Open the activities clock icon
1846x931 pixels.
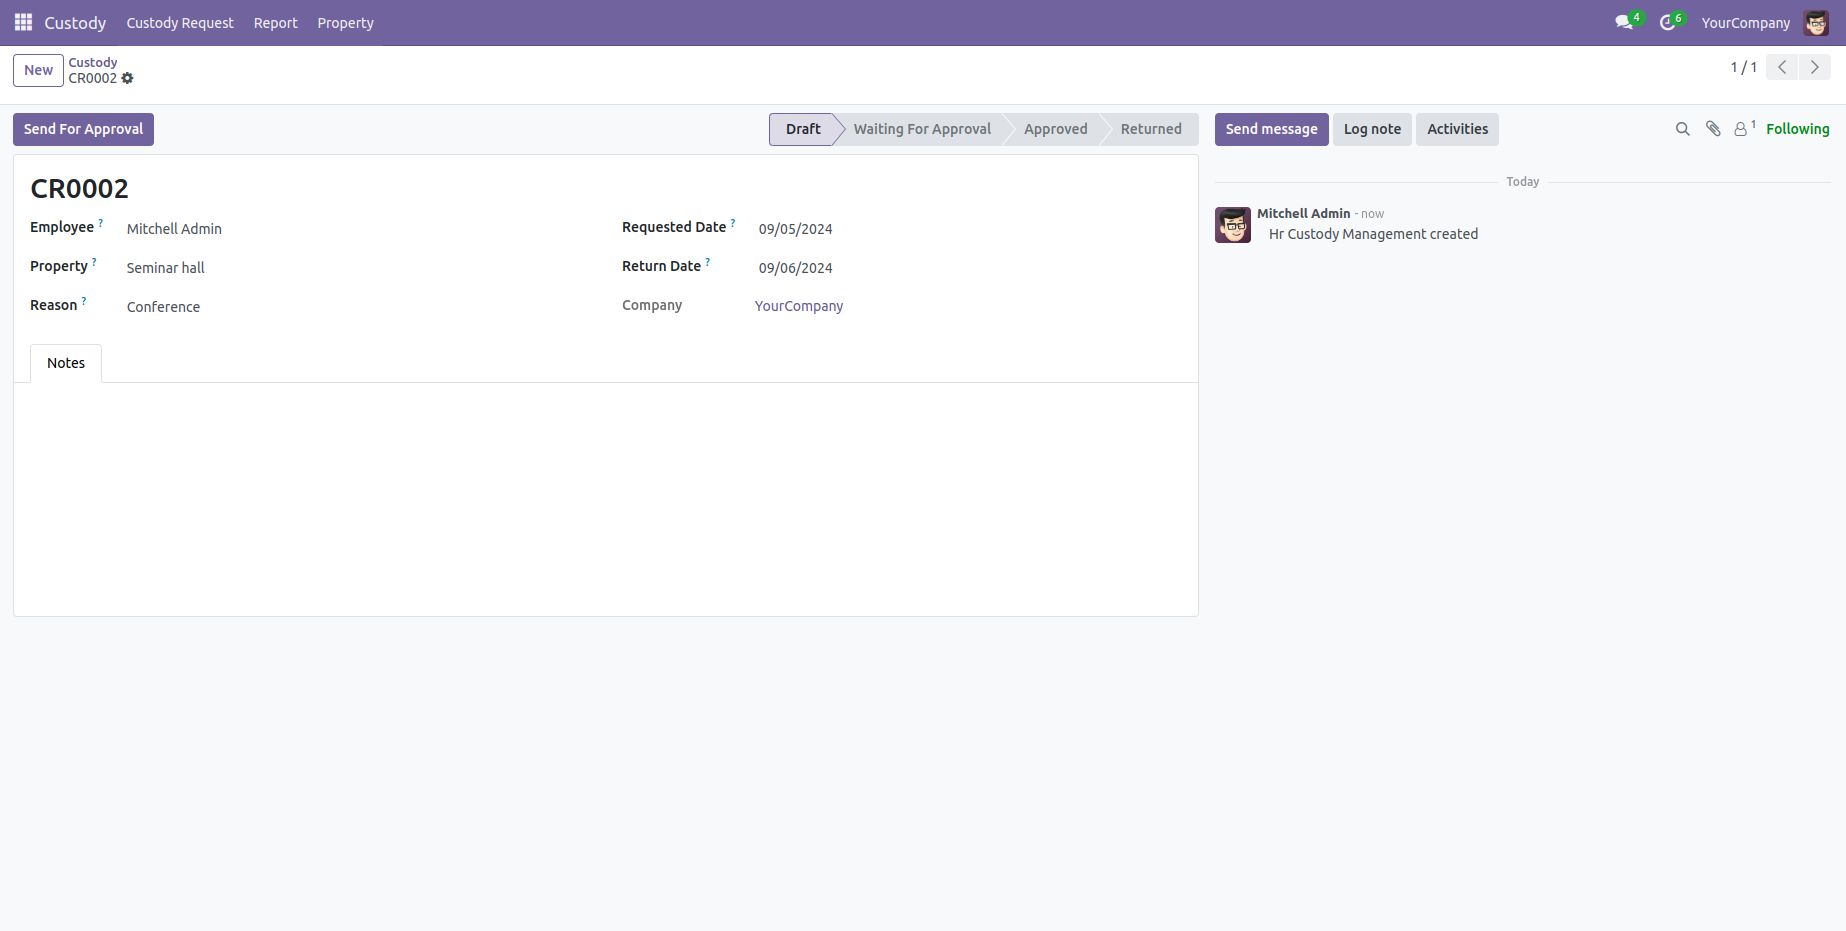[x=1667, y=22]
